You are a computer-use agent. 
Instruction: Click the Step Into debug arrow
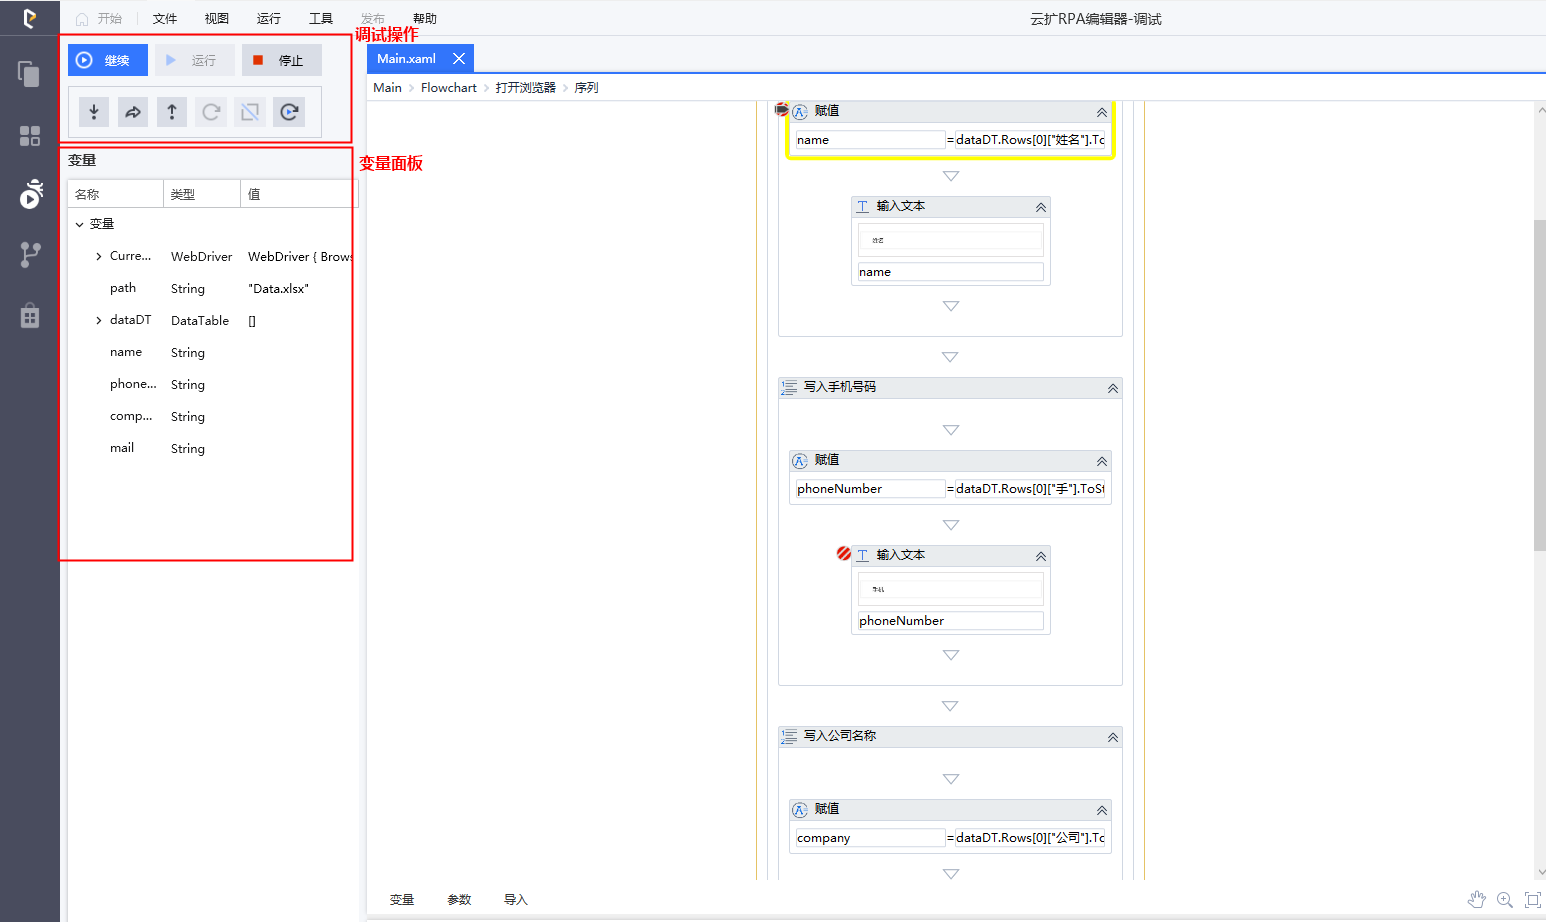click(94, 112)
